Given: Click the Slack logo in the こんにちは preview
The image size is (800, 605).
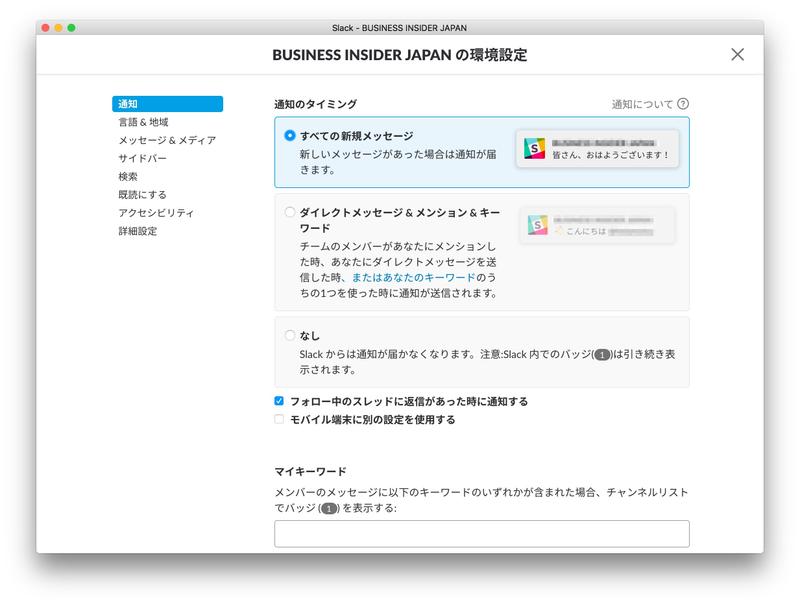Looking at the screenshot, I should point(537,225).
